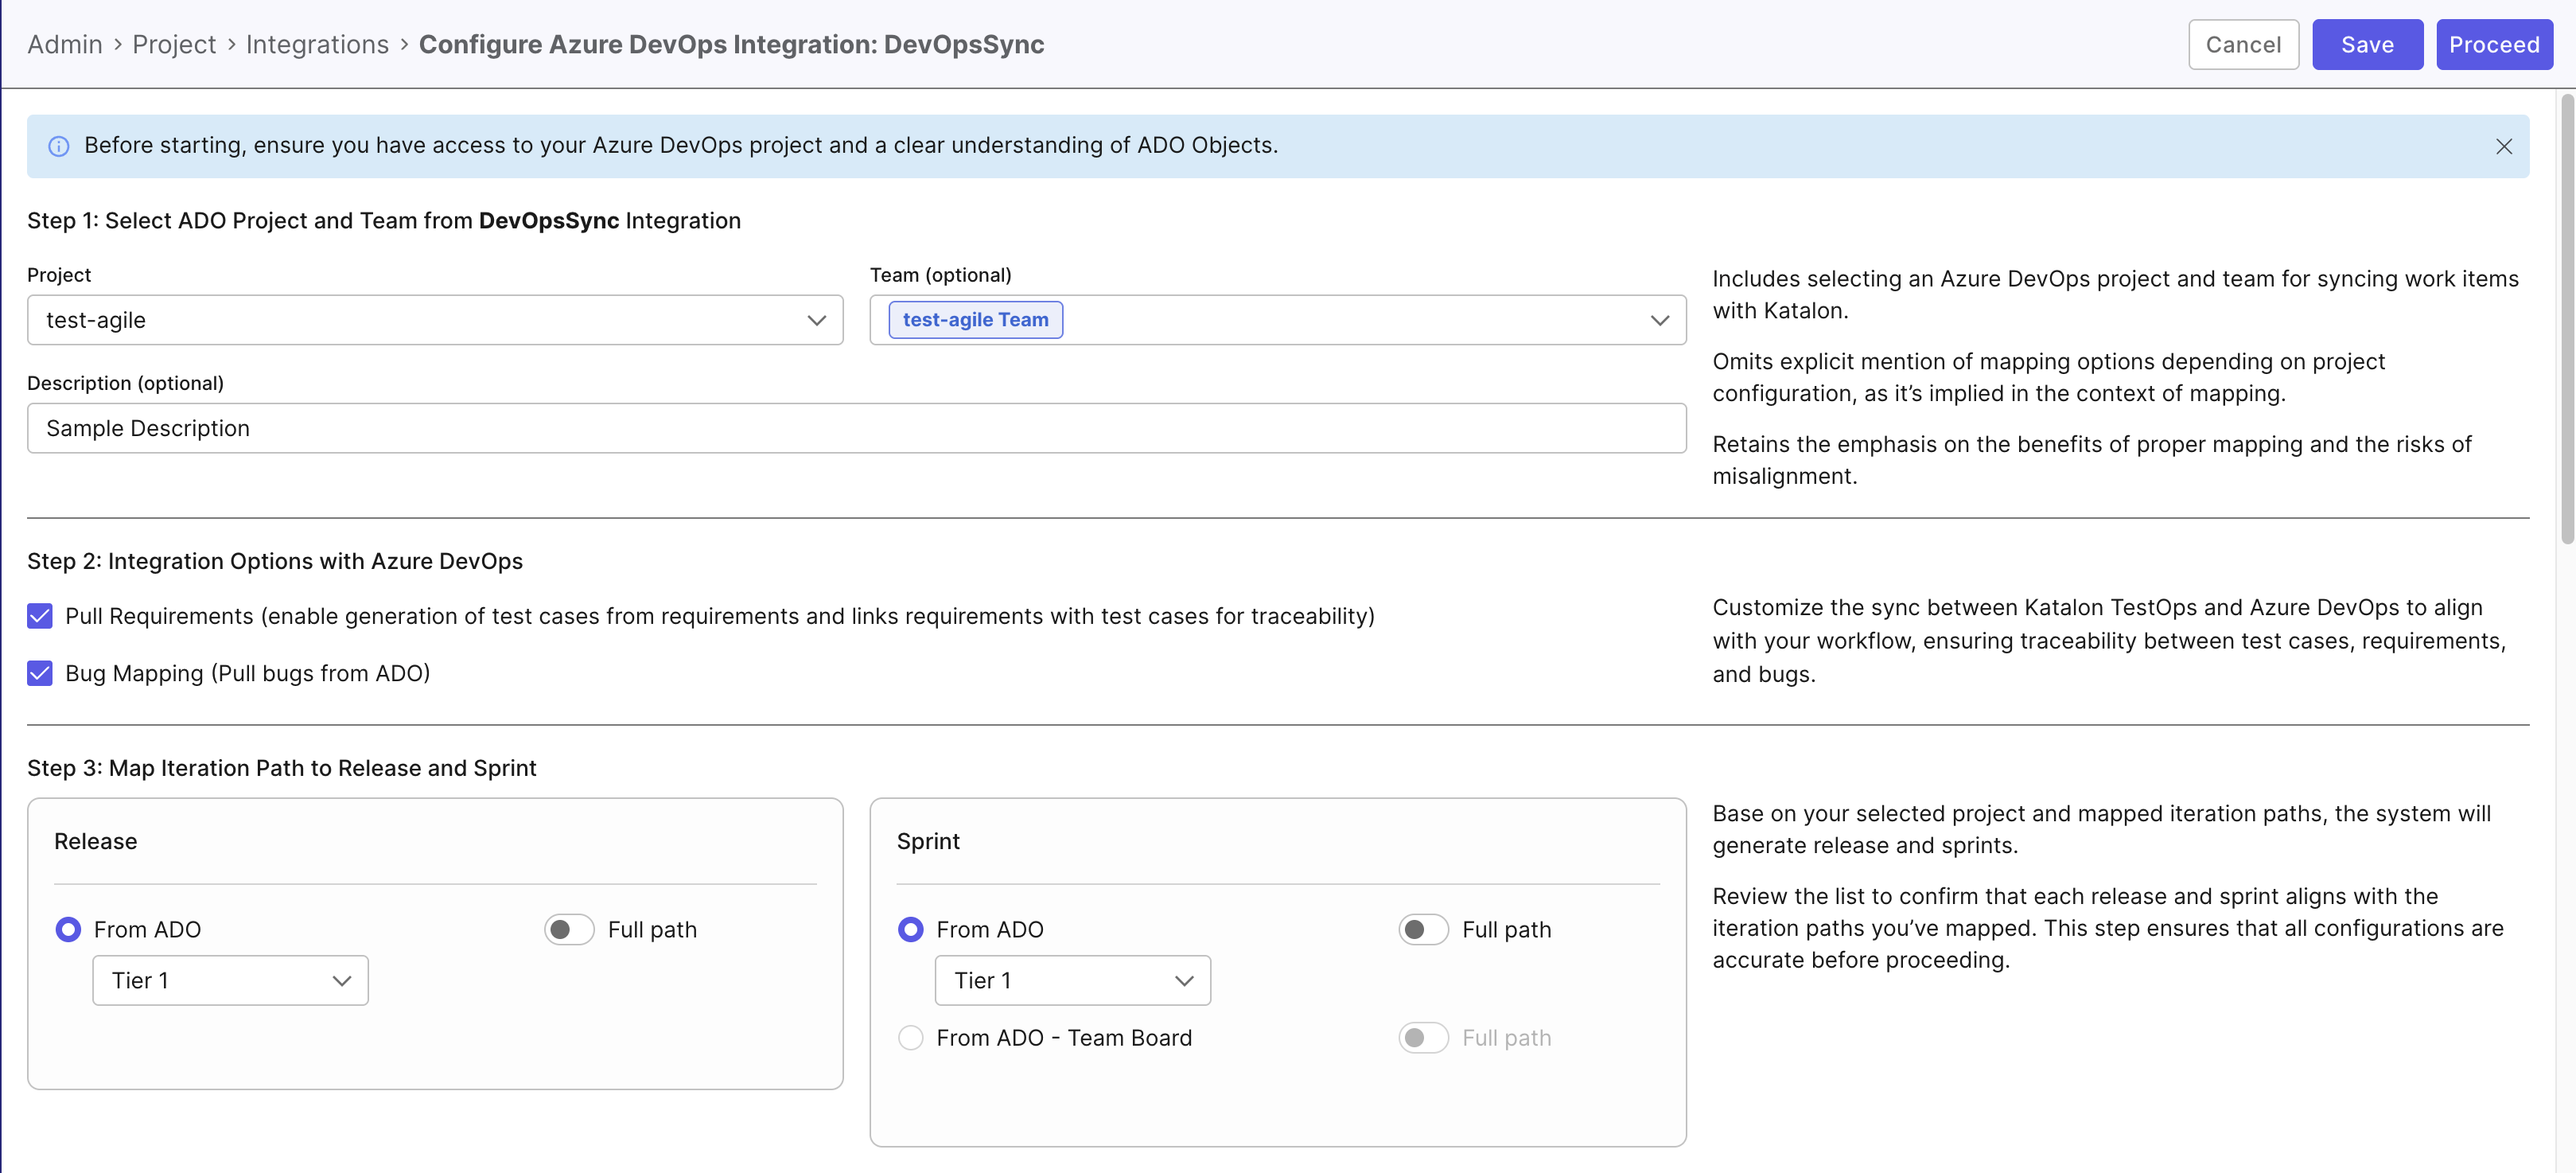Click the Description input field
The image size is (2576, 1173).
click(856, 428)
